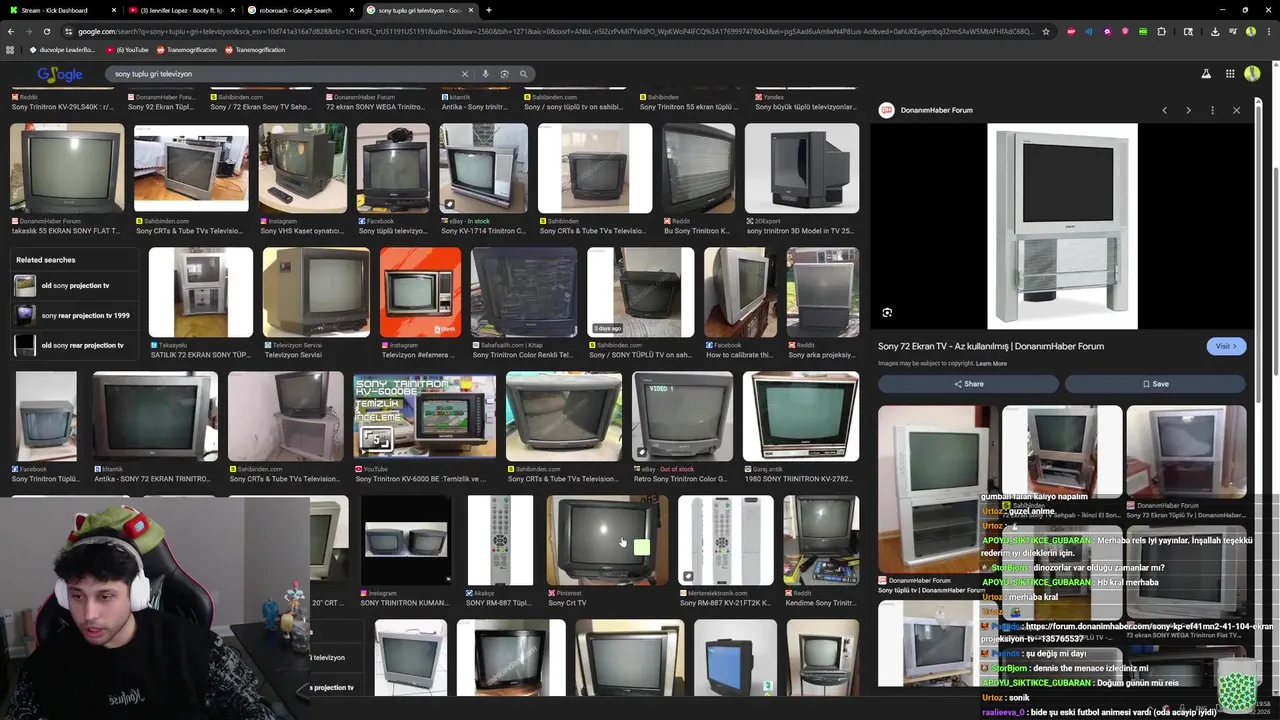Image resolution: width=1280 pixels, height=720 pixels.
Task: Save the image with Save button
Action: [x=1155, y=384]
